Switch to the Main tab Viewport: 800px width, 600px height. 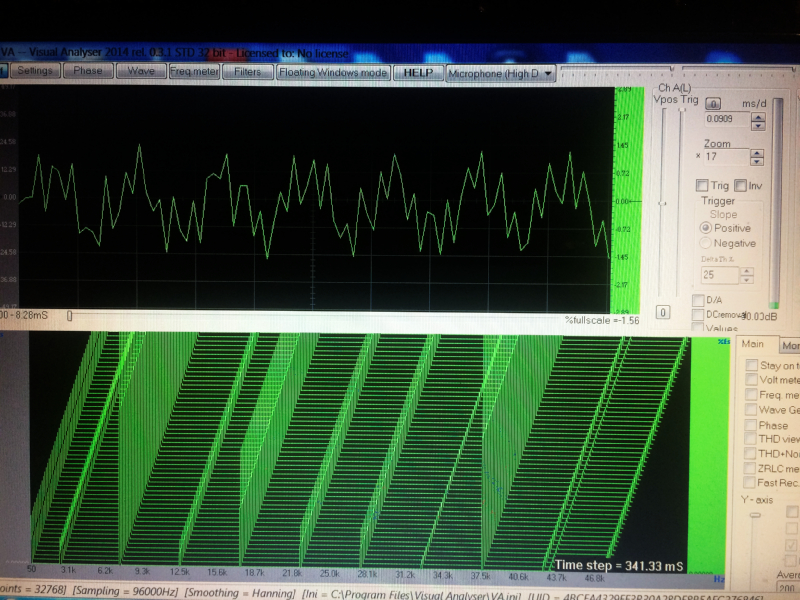(x=753, y=345)
